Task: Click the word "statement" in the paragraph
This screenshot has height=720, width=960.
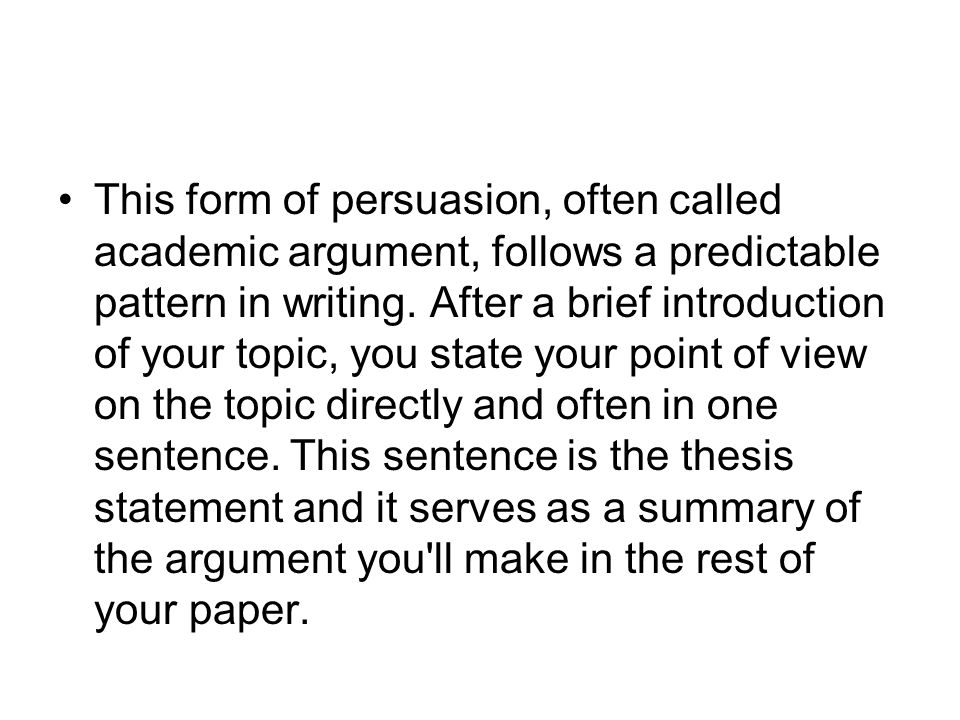Action: click(x=188, y=508)
